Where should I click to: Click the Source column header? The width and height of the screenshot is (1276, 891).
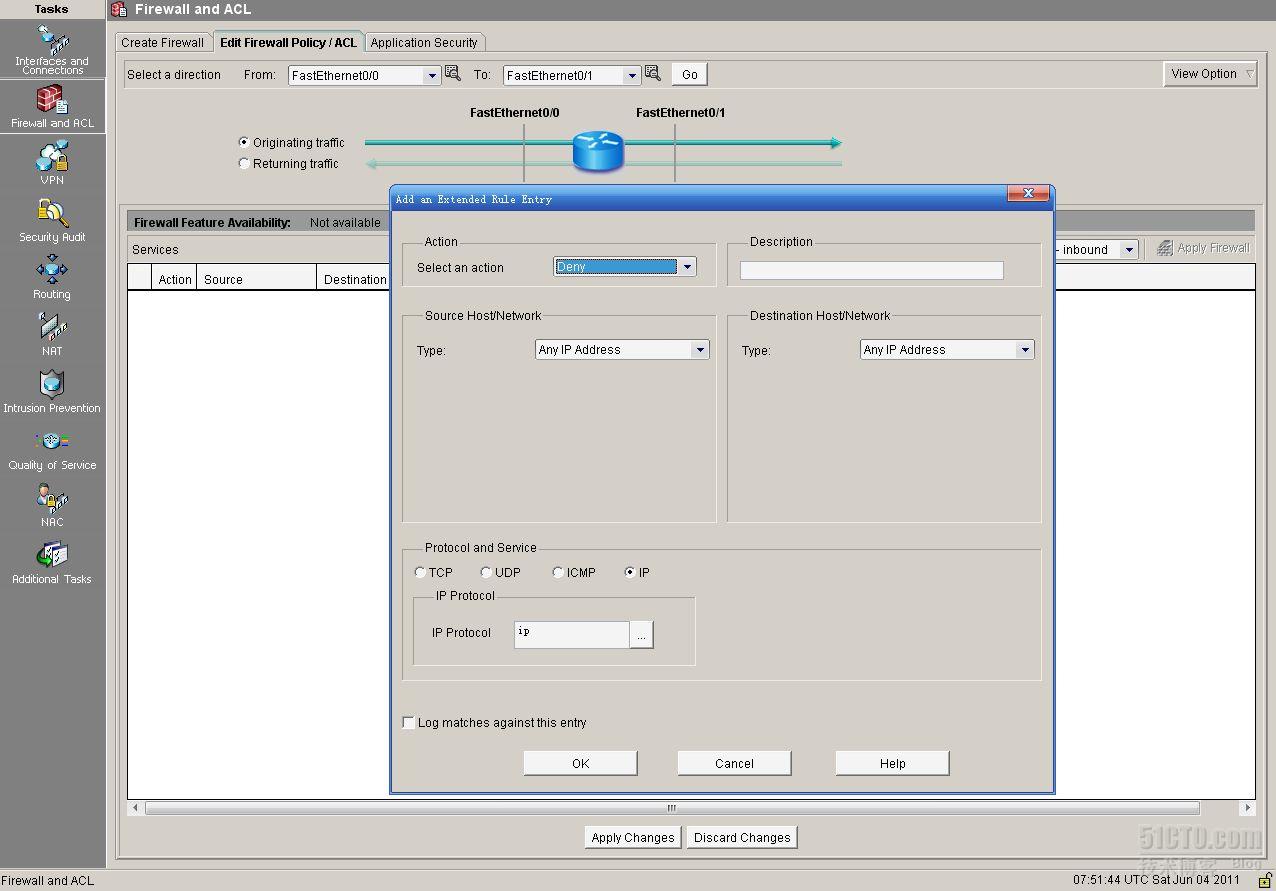coord(256,279)
